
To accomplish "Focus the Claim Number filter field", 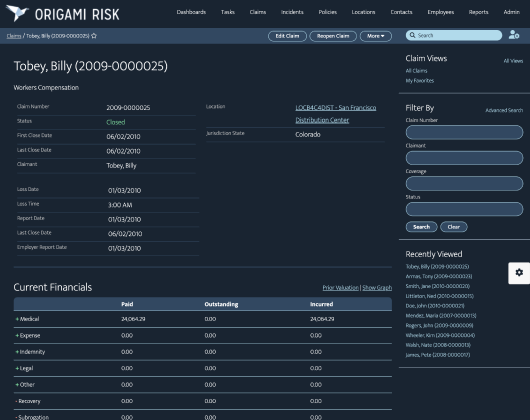I will (x=464, y=132).
